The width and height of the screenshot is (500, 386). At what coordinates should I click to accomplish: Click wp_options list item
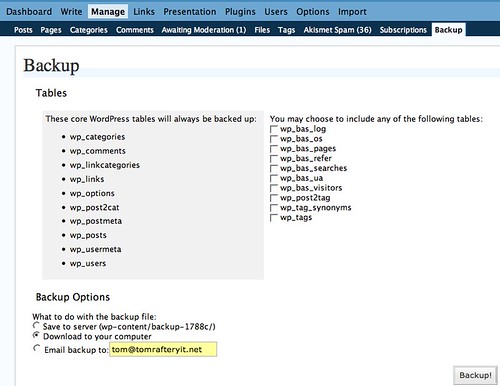click(x=92, y=193)
